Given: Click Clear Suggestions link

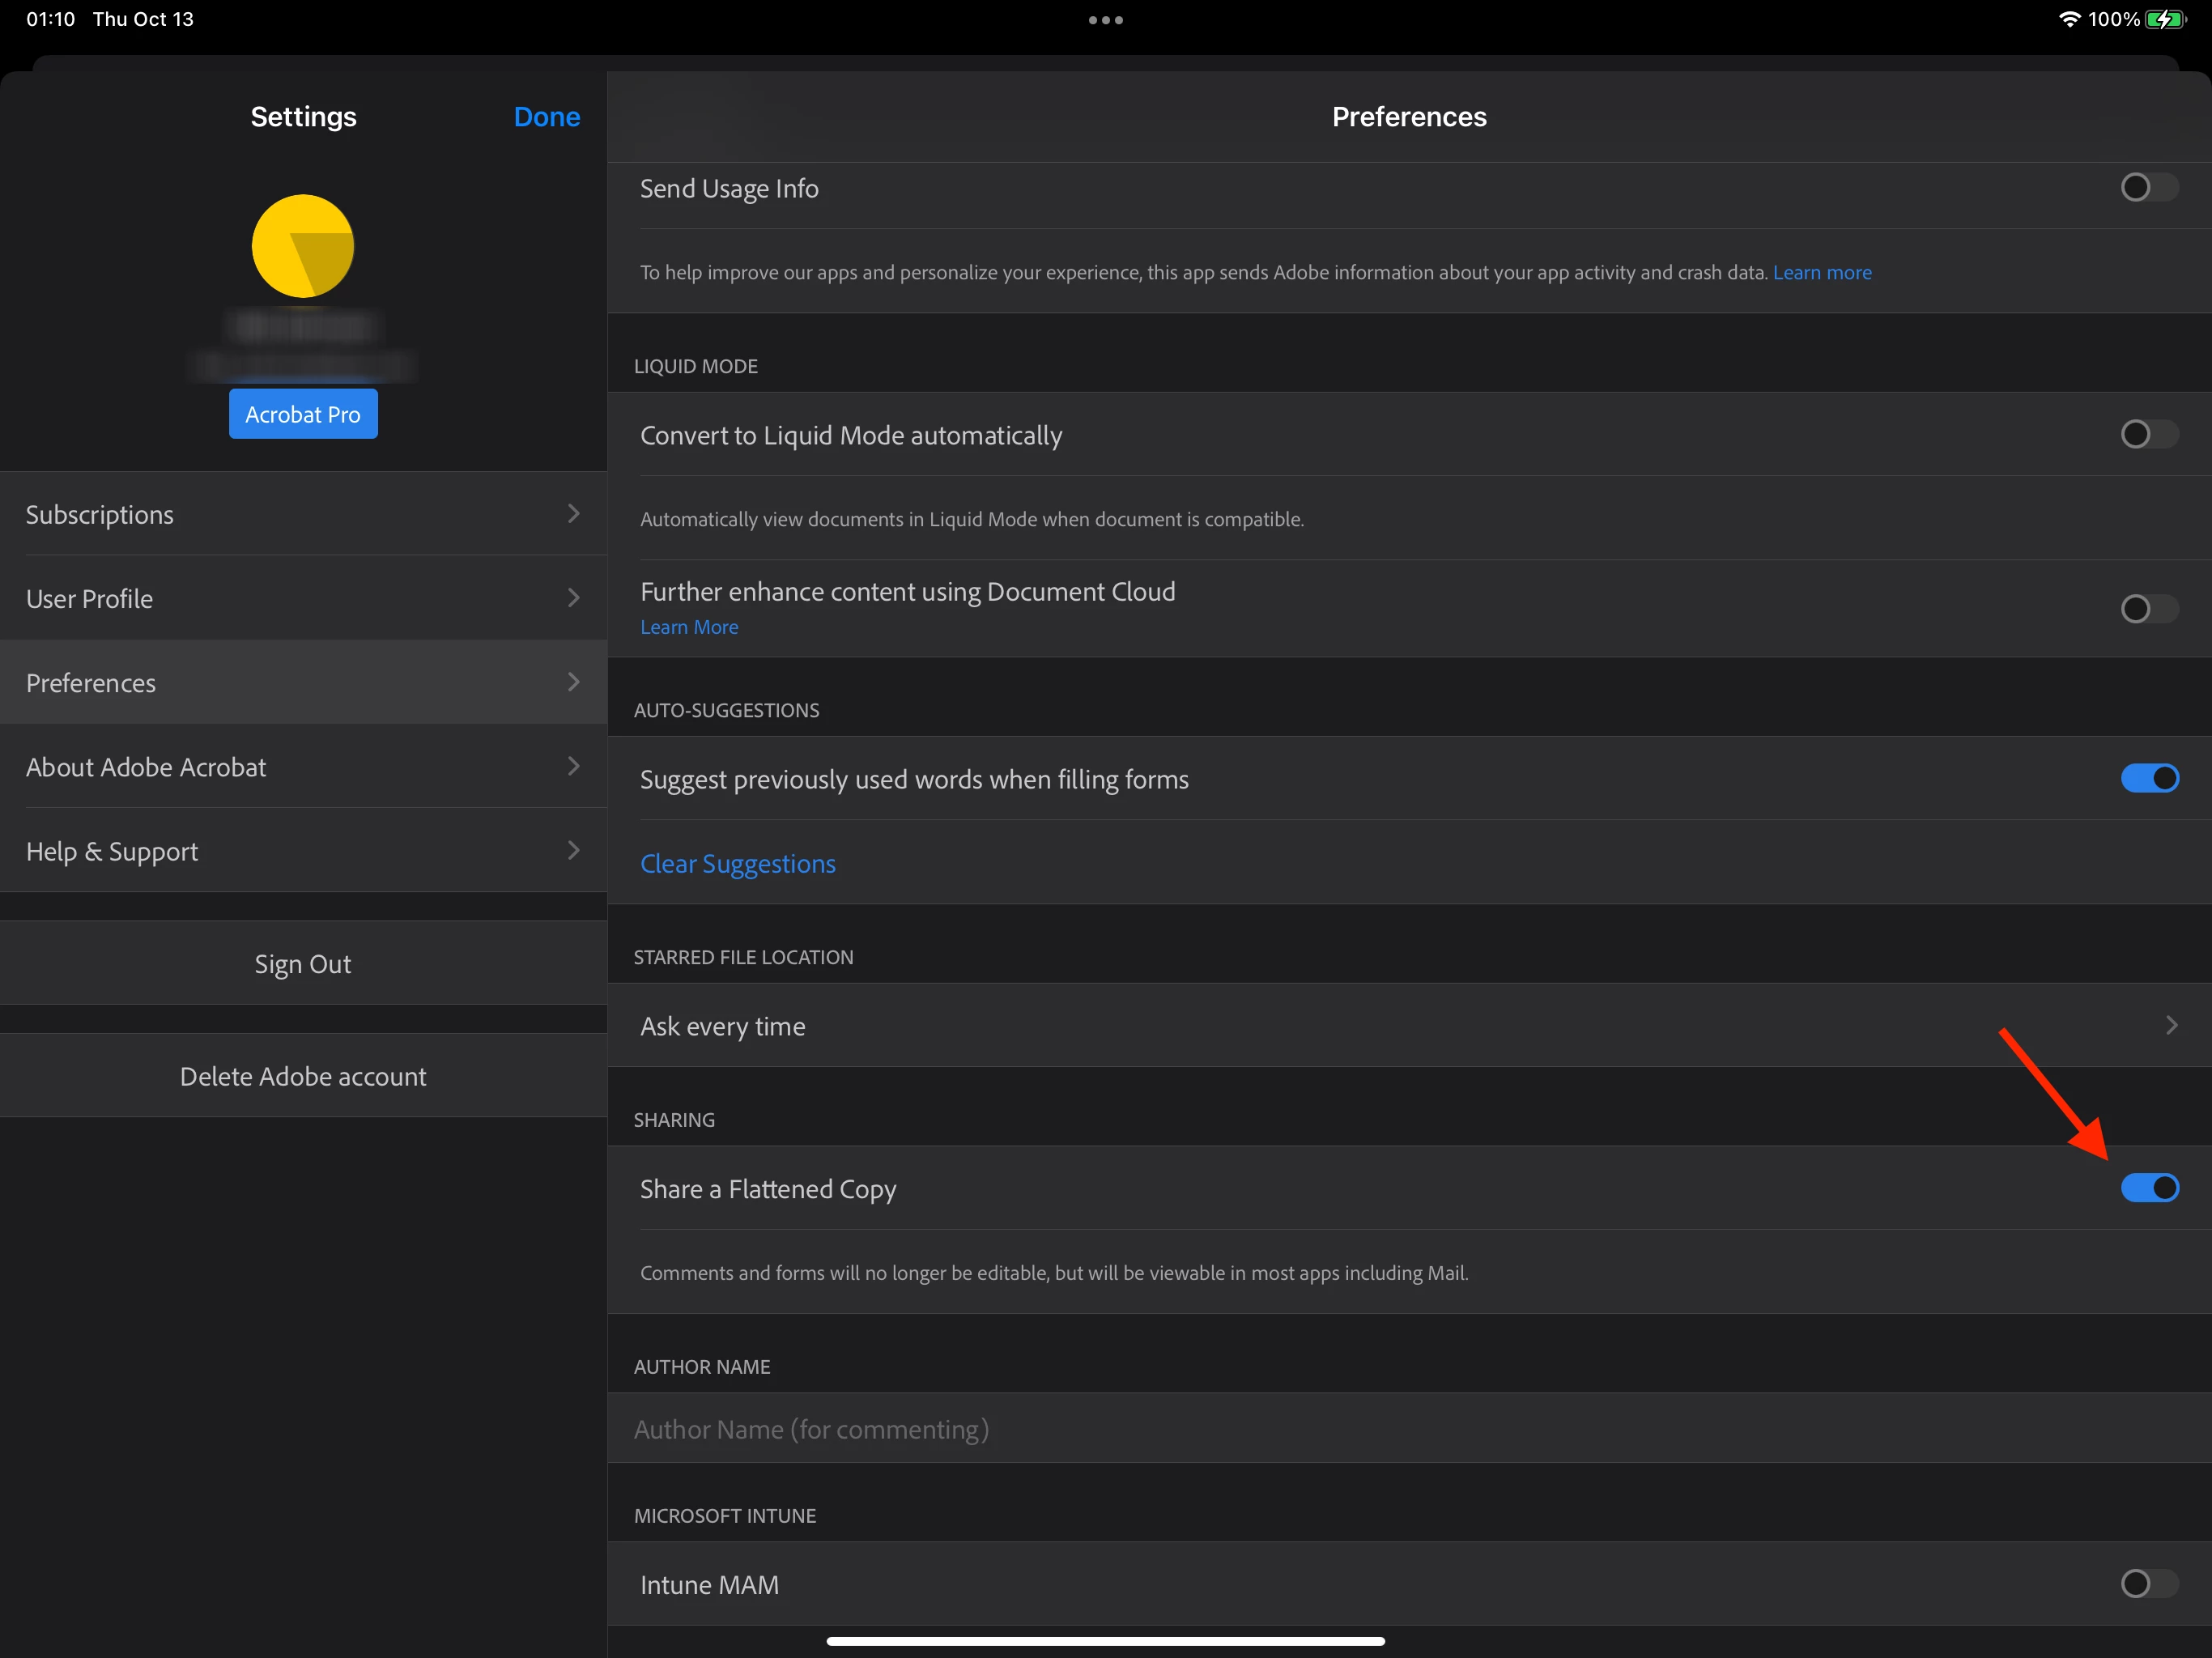Looking at the screenshot, I should click(x=737, y=864).
